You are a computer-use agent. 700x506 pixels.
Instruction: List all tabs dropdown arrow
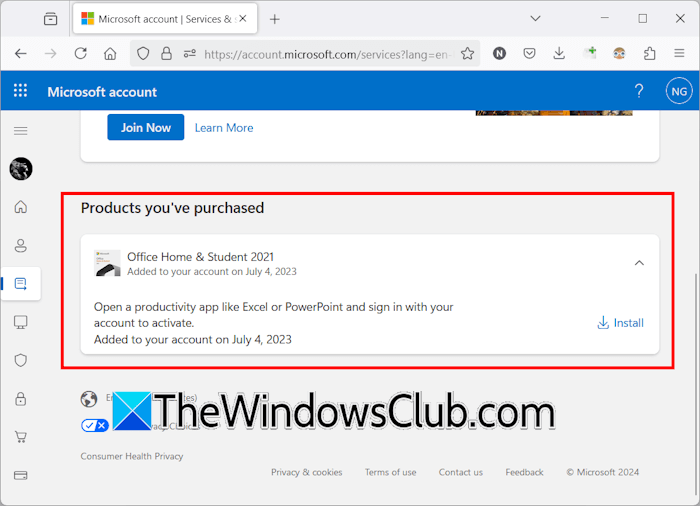click(x=535, y=19)
